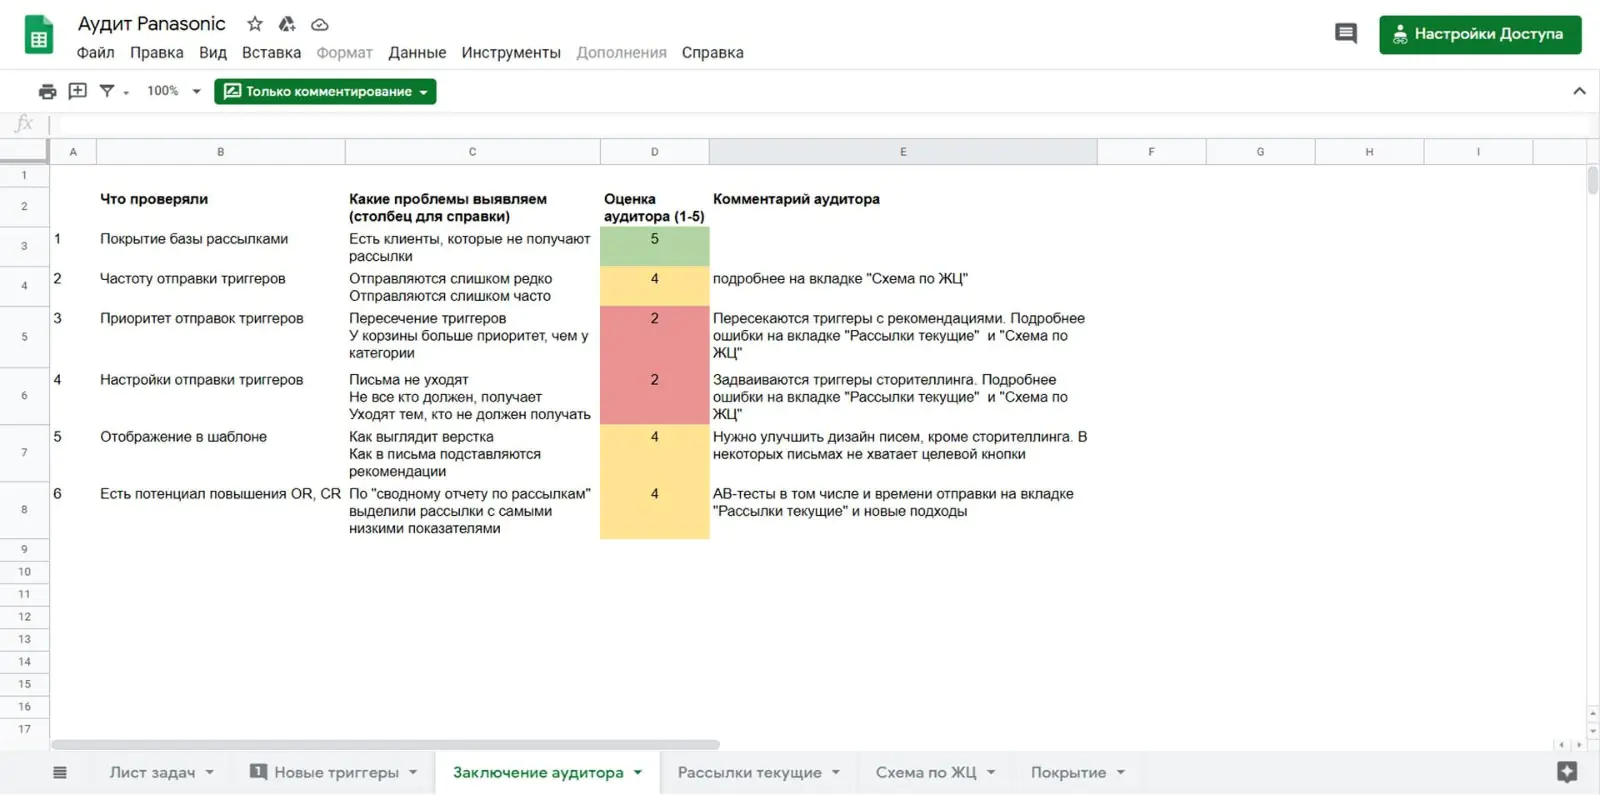Click comment подробнее на вкладке "Схема по ЖЦ"
Image resolution: width=1600 pixels, height=795 pixels.
tap(840, 279)
